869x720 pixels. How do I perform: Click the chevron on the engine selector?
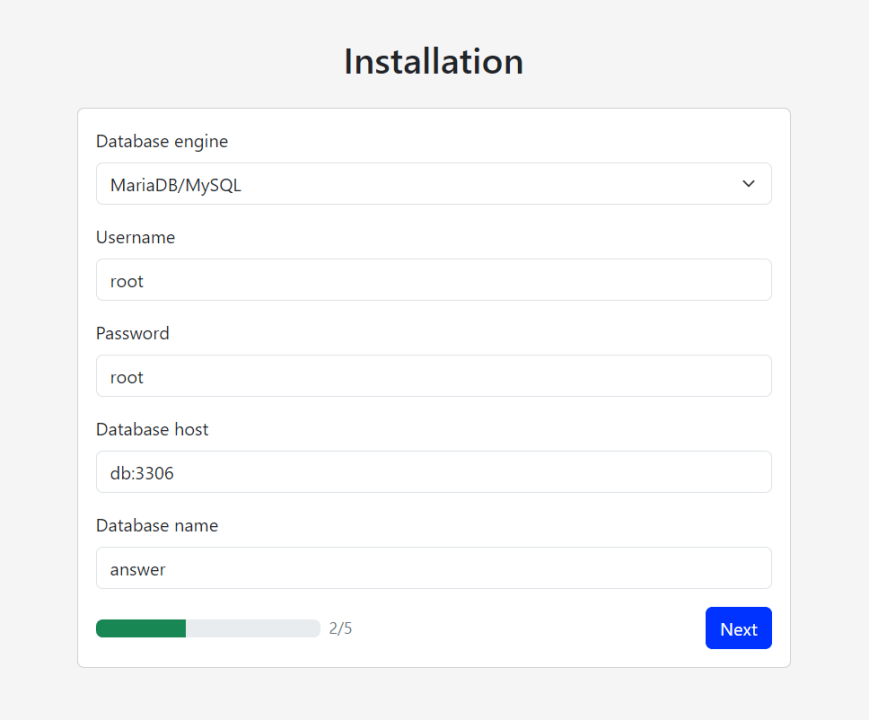[748, 184]
